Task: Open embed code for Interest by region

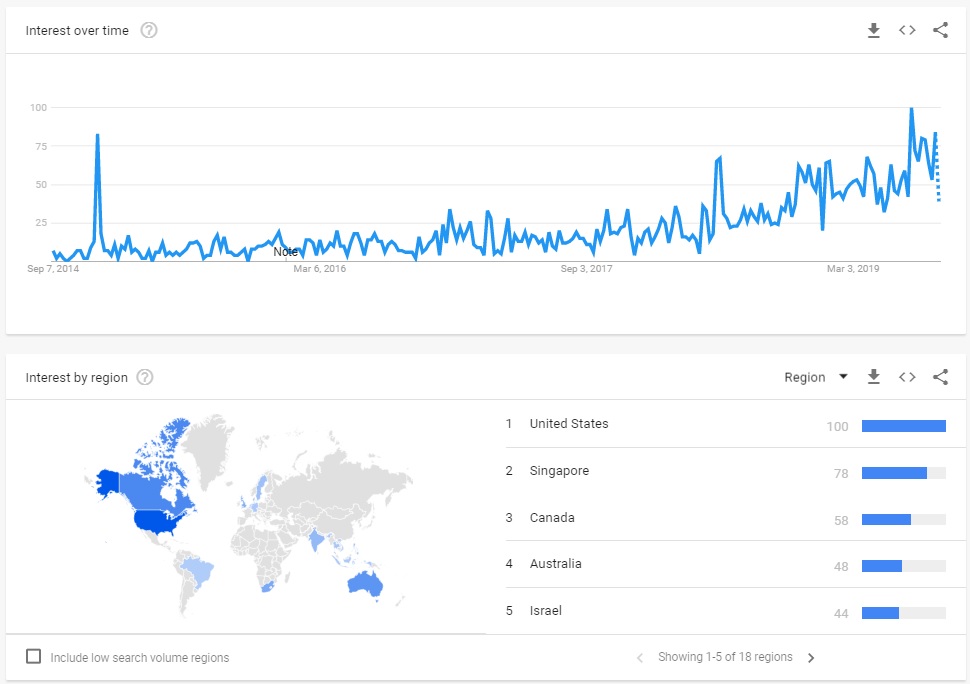Action: (x=907, y=377)
